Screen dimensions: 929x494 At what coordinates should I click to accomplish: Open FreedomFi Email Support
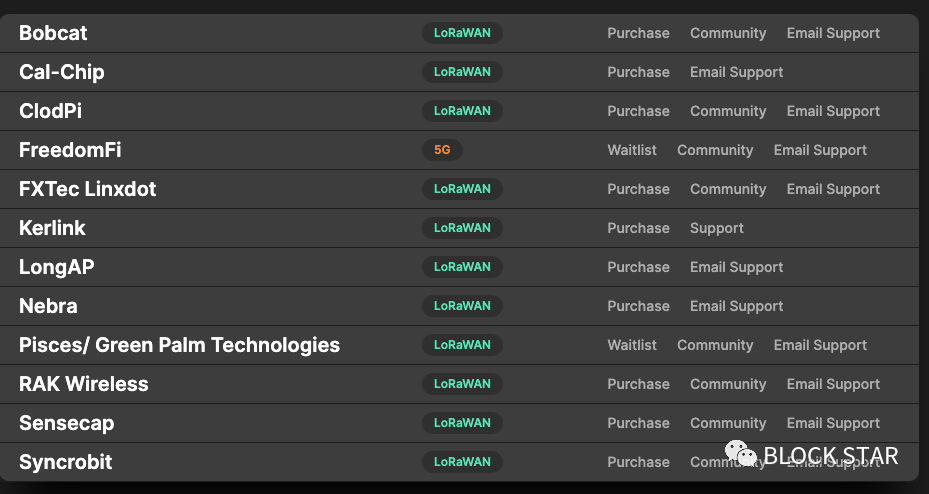(x=820, y=150)
